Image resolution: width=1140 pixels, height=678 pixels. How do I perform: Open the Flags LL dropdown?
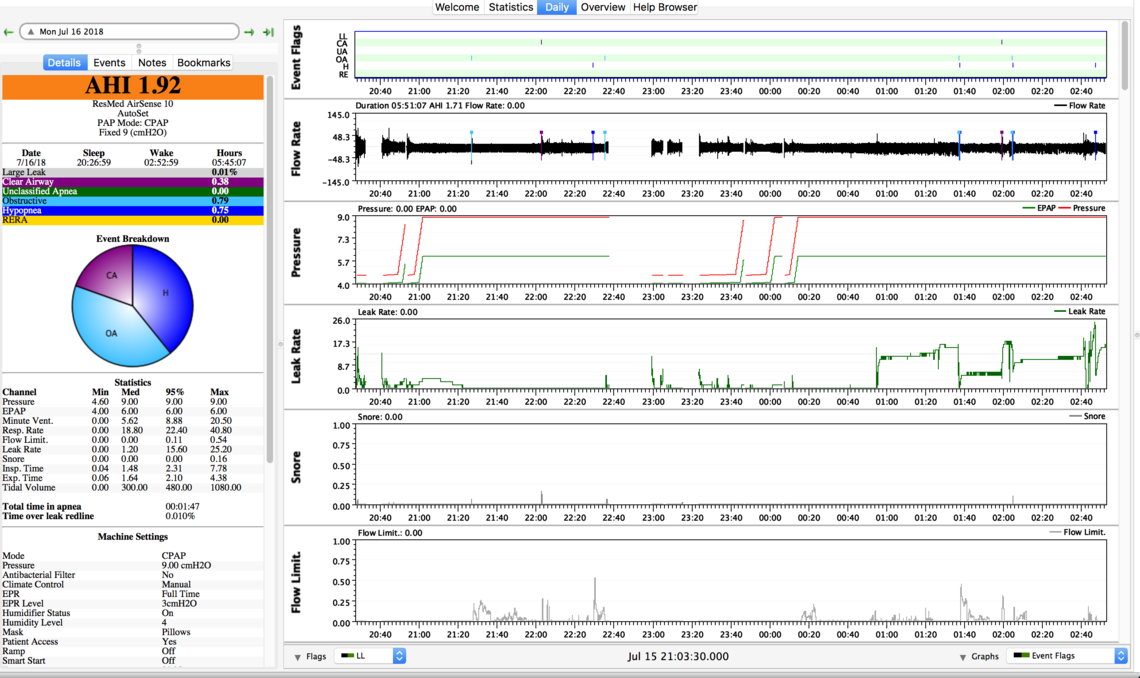click(371, 656)
